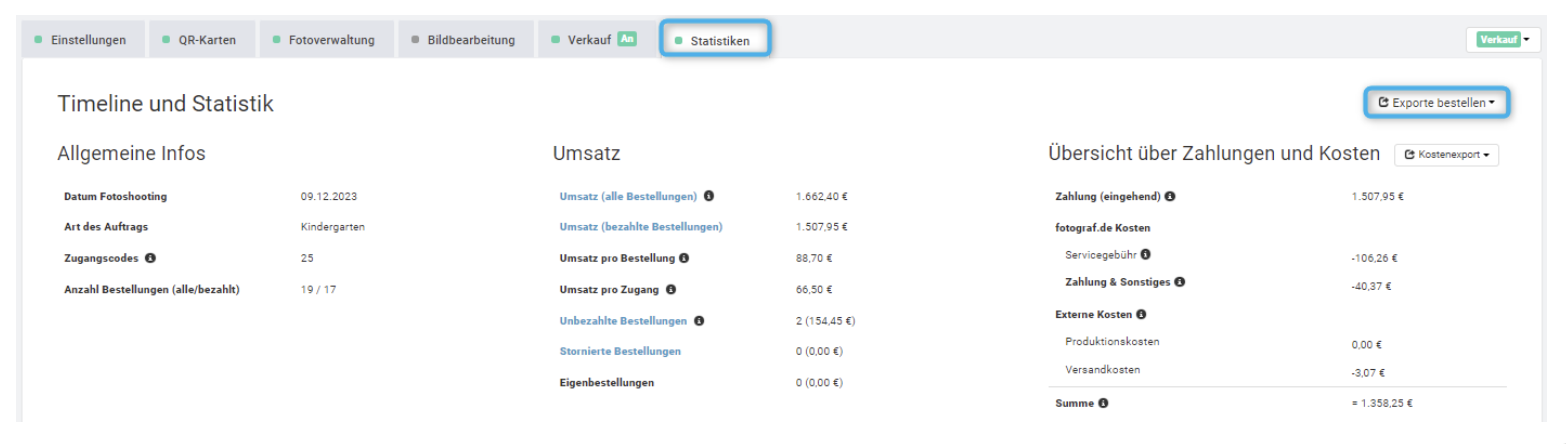
Task: Click info icon beside Umsatz pro Zugang
Action: pos(671,290)
